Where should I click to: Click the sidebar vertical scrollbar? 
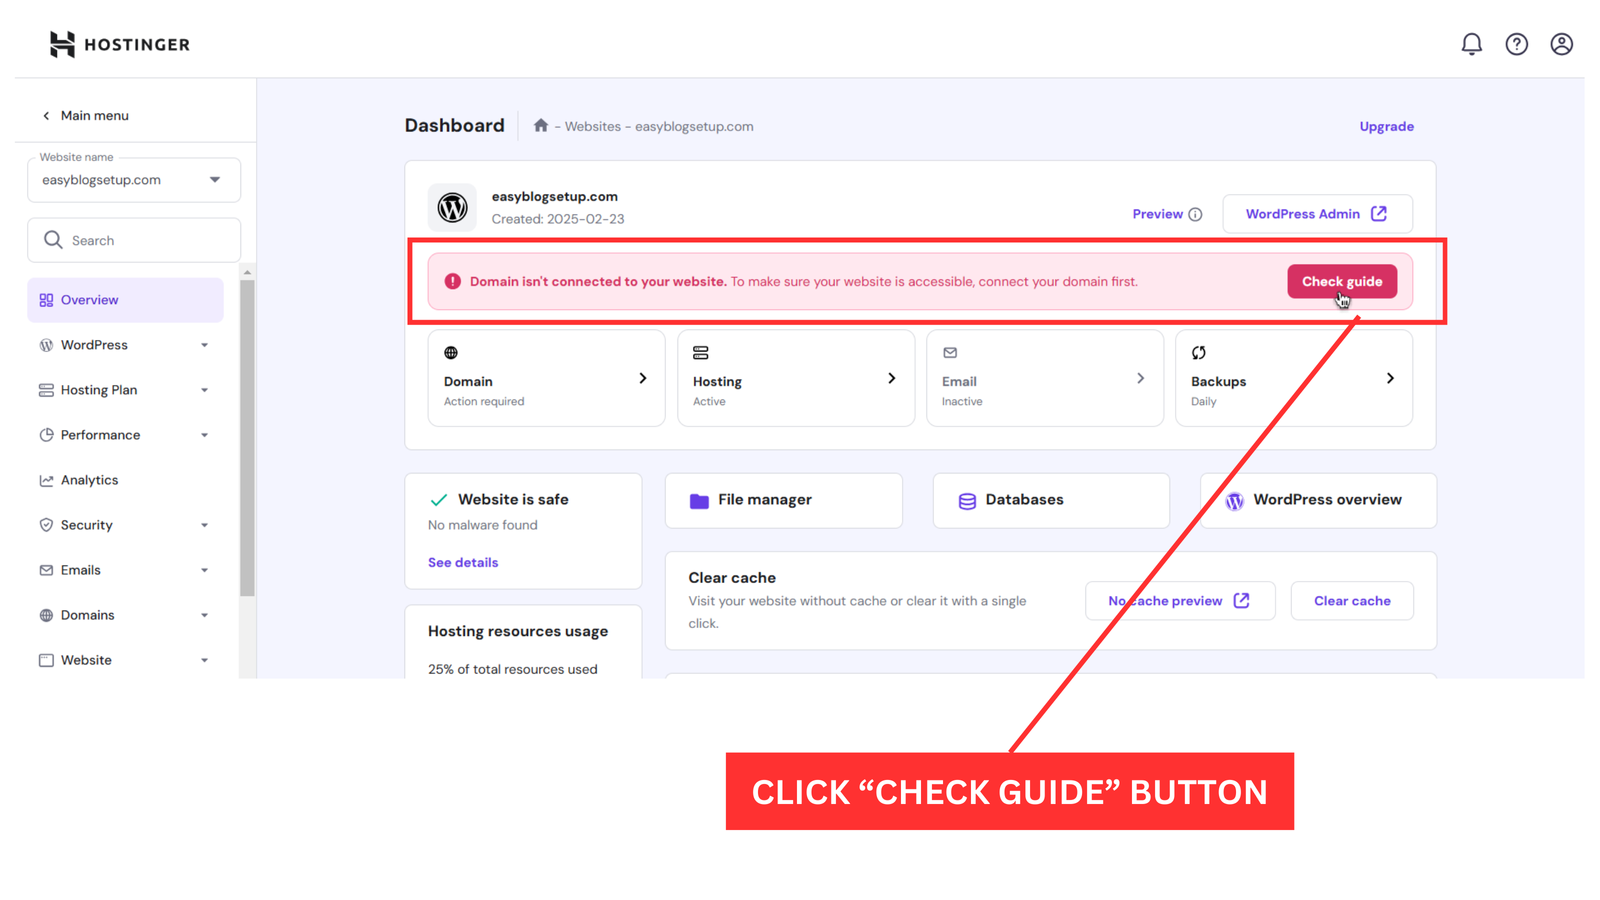click(247, 438)
